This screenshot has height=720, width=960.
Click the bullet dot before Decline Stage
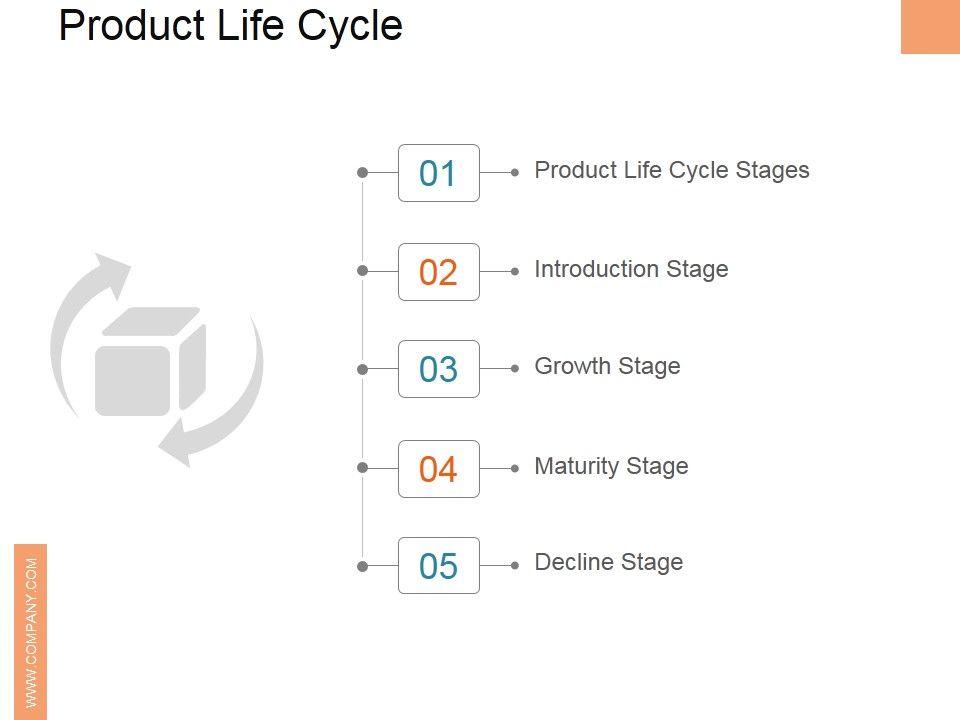pyautogui.click(x=515, y=565)
